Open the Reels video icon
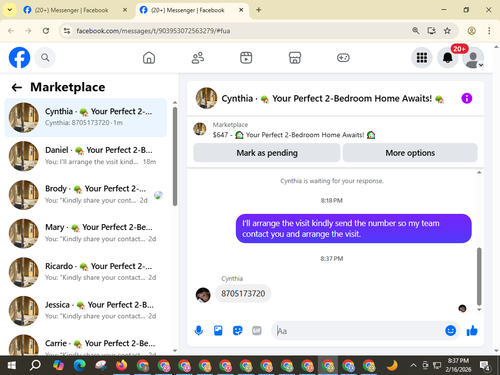This screenshot has height=375, width=500. tap(246, 58)
